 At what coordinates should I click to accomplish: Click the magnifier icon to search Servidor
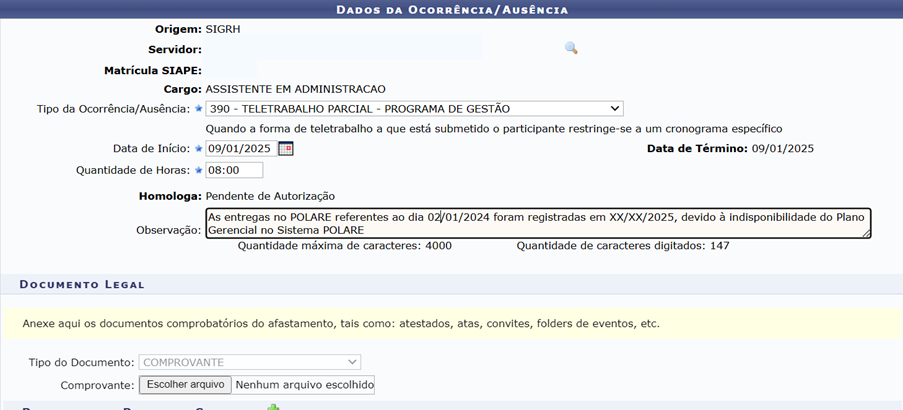tap(571, 48)
